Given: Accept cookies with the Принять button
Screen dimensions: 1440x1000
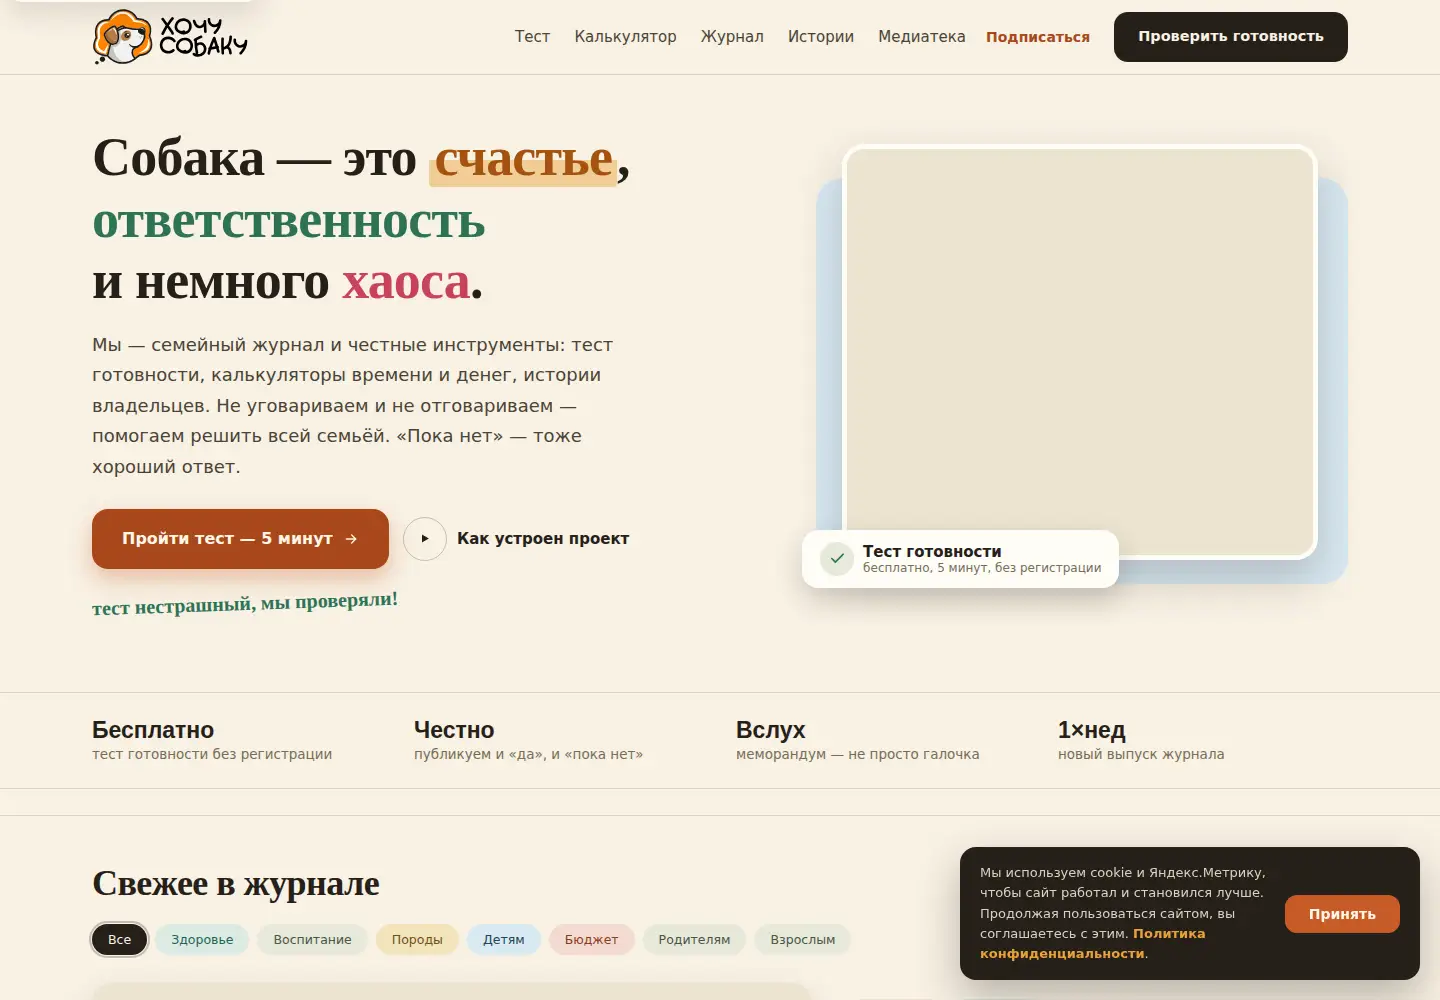Looking at the screenshot, I should tap(1342, 914).
